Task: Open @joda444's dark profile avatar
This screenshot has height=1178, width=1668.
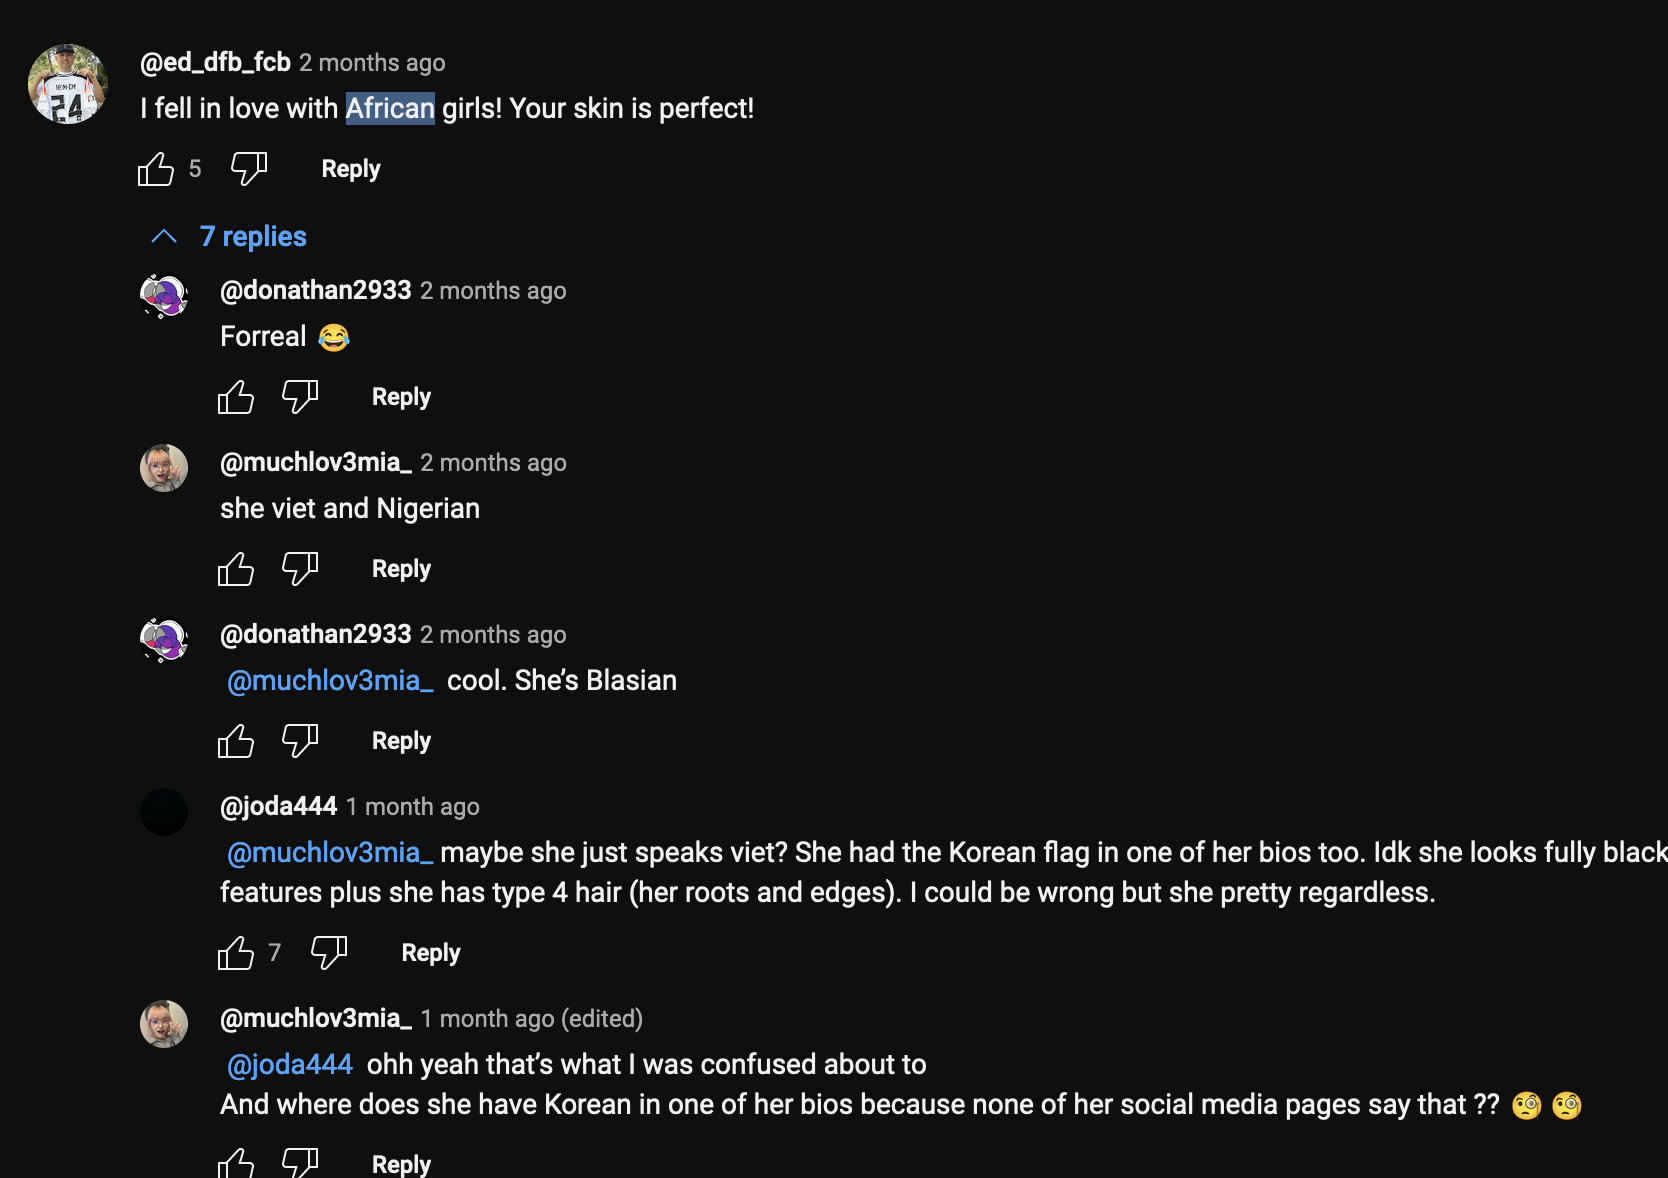Action: point(164,812)
